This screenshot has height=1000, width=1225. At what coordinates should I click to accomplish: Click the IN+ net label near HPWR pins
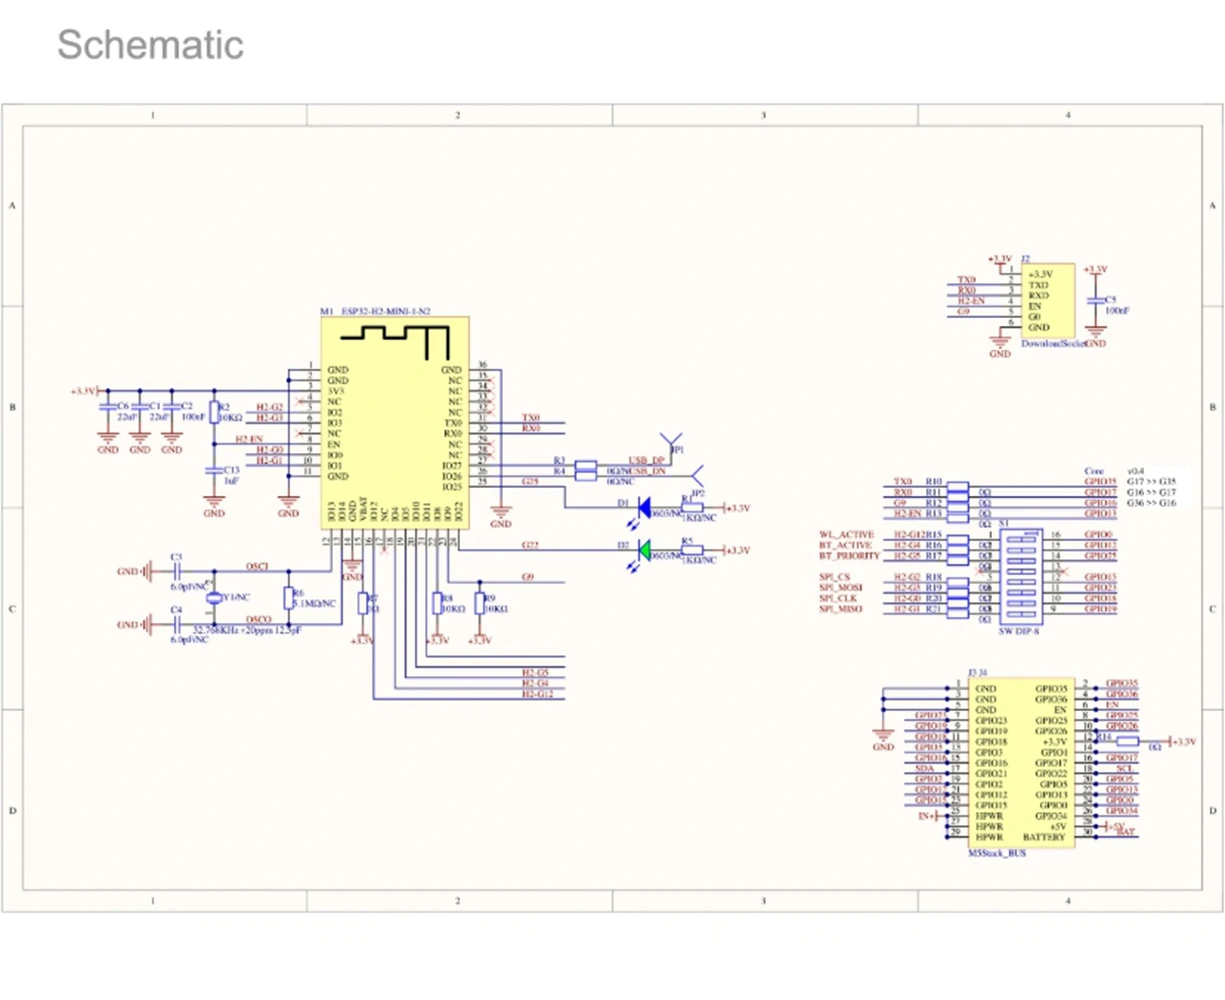pos(927,816)
